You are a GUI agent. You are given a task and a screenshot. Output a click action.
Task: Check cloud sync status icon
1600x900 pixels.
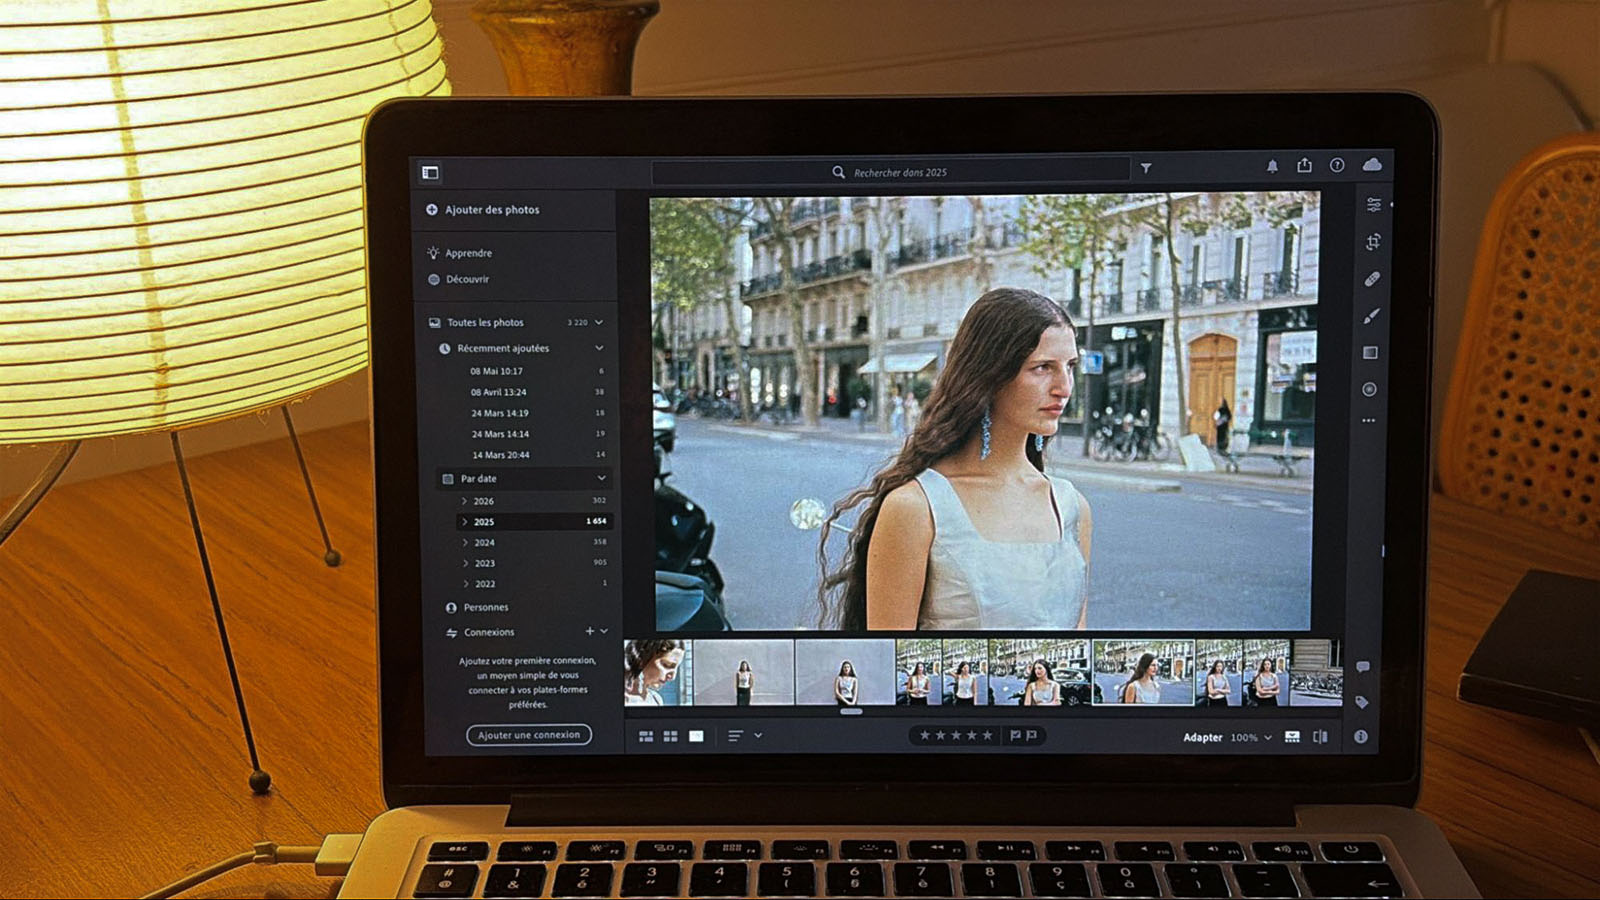pos(1372,164)
